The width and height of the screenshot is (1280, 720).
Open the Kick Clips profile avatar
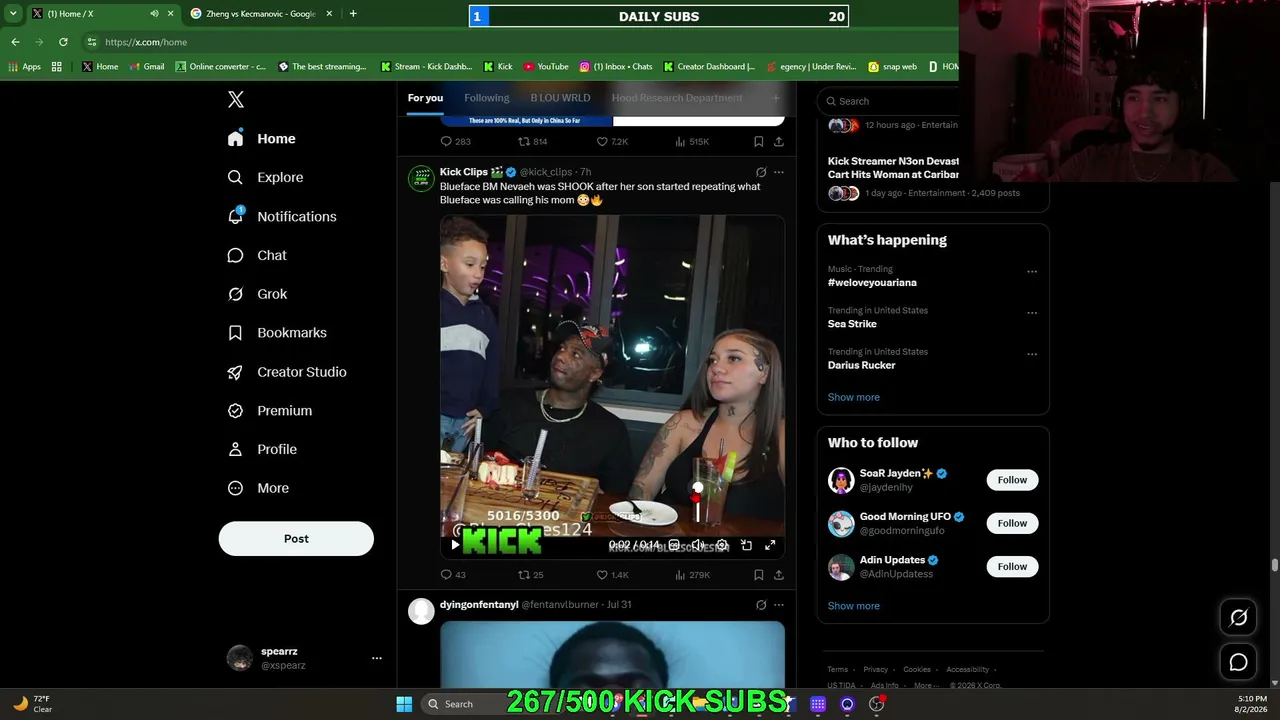click(422, 179)
